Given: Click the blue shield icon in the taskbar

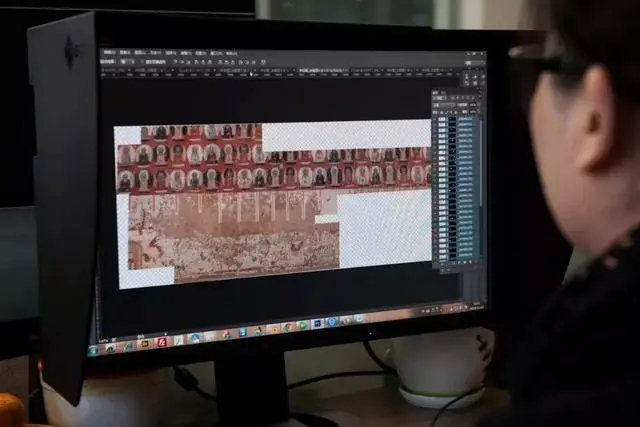Looking at the screenshot, I should 332,322.
